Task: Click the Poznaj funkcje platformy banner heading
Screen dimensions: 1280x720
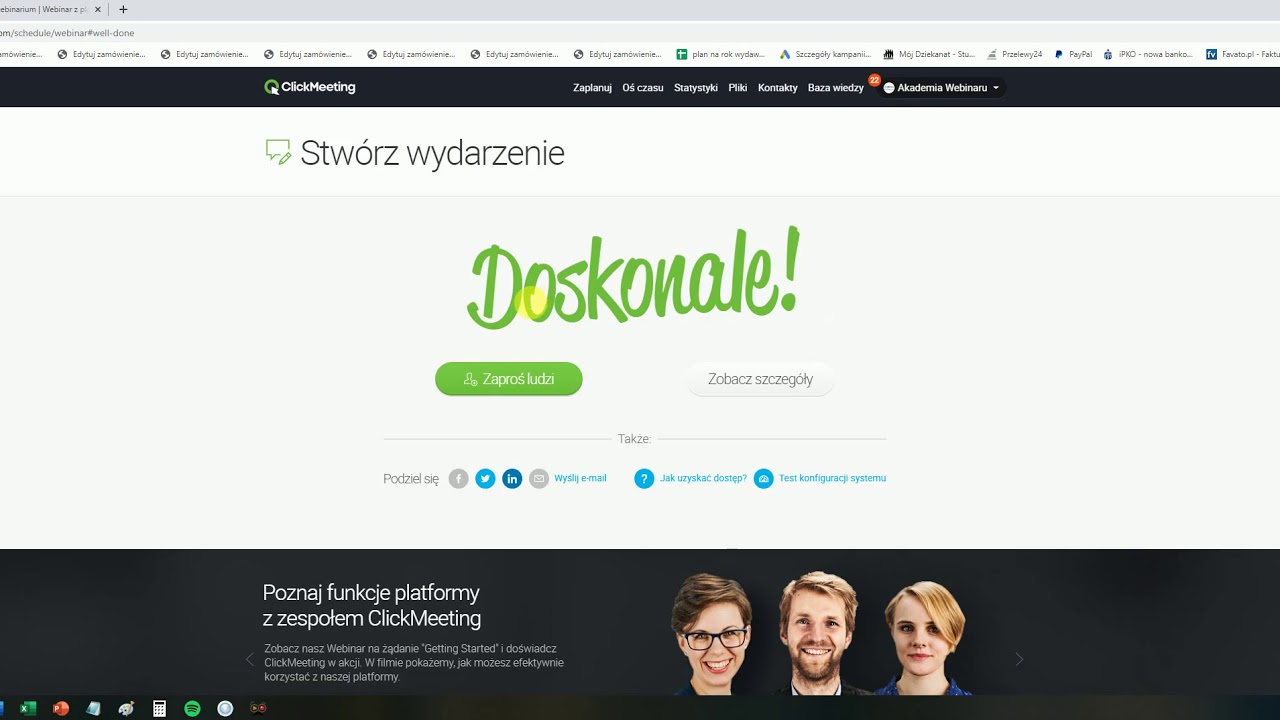Action: (x=372, y=605)
